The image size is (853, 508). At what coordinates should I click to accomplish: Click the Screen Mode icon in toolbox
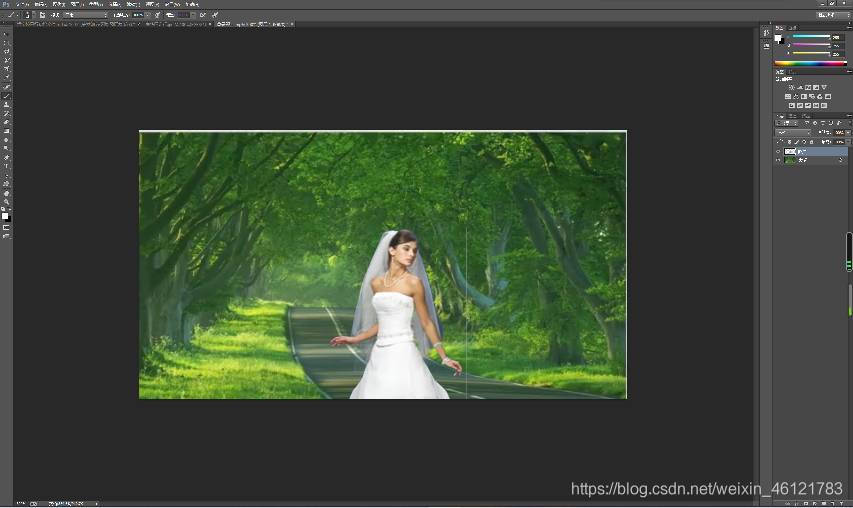(7, 236)
